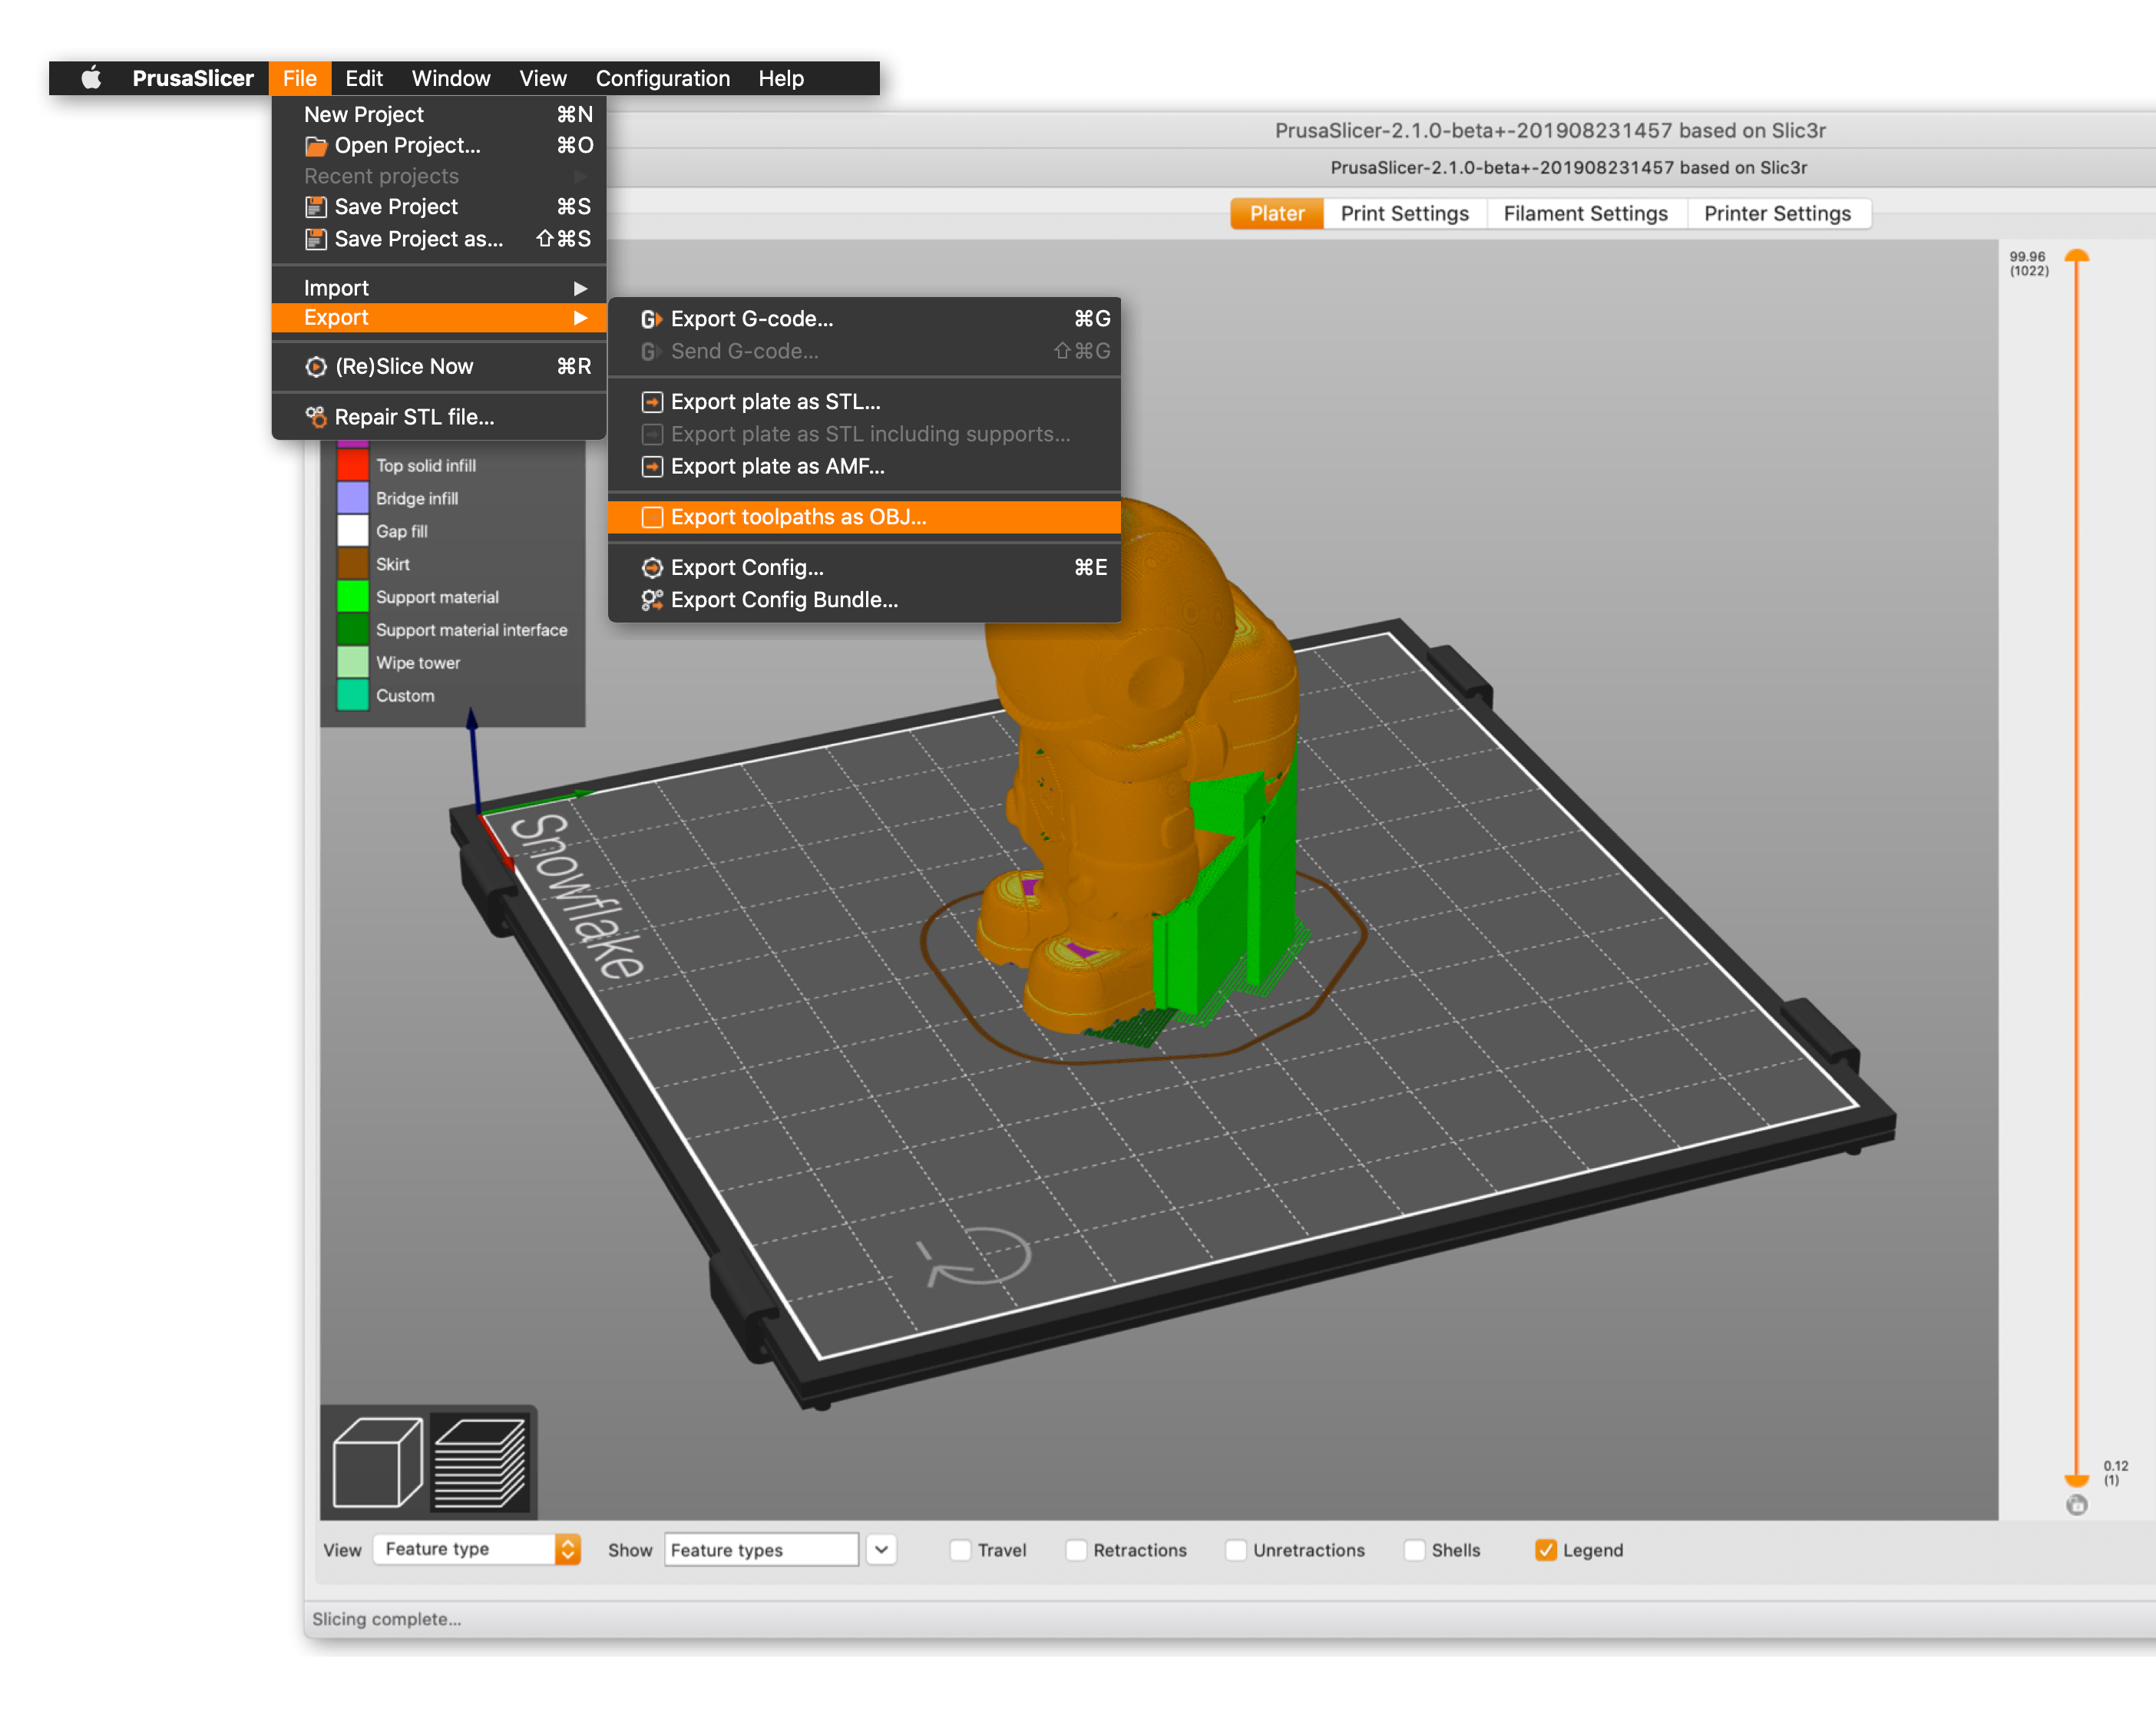Image resolution: width=2156 pixels, height=1718 pixels.
Task: Click the Export Config Bundle icon
Action: 652,600
